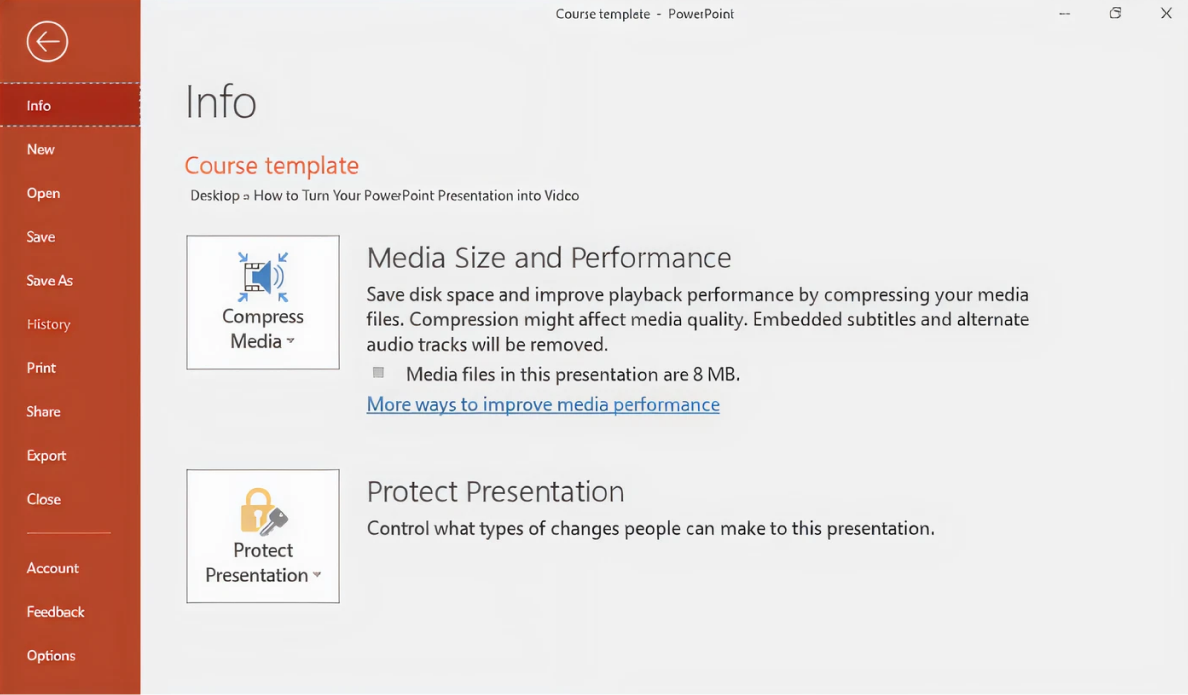
Task: Open the Export options
Action: click(x=47, y=456)
